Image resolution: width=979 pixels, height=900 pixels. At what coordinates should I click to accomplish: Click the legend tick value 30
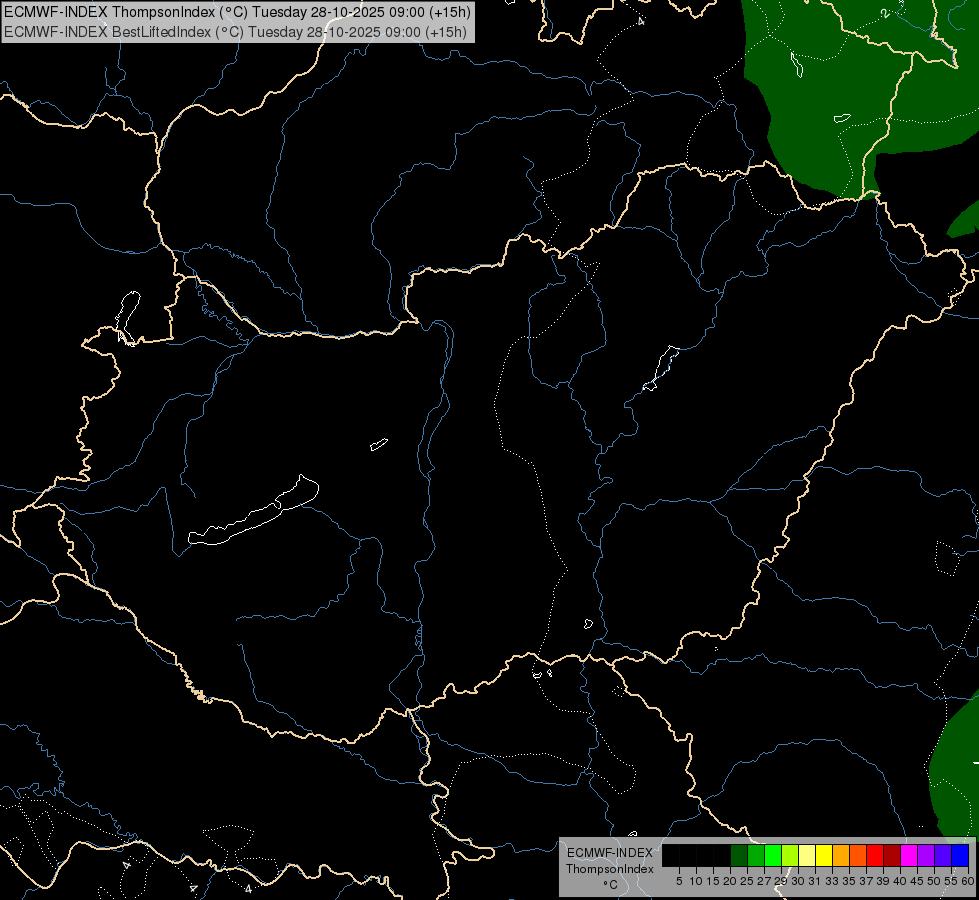click(x=798, y=881)
